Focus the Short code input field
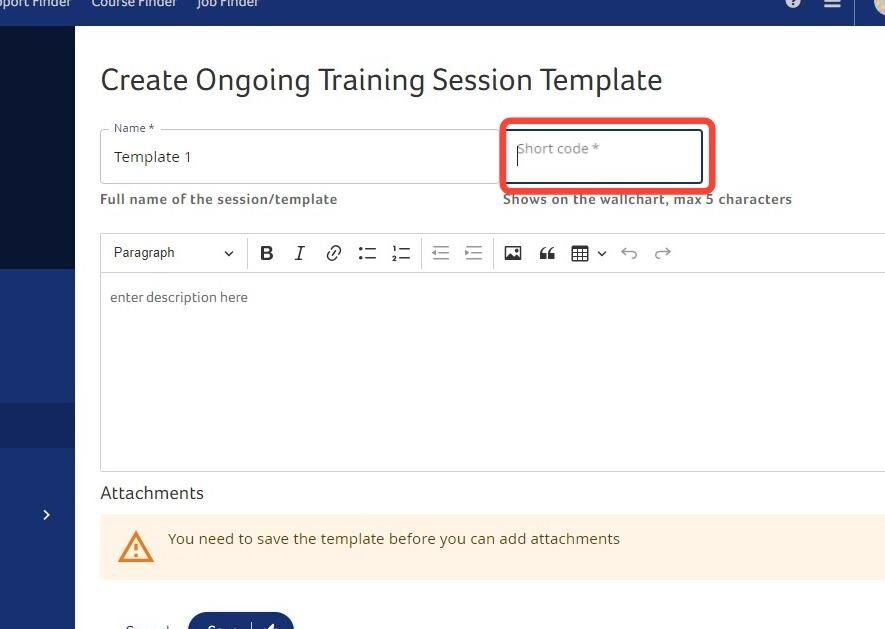Image resolution: width=885 pixels, height=629 pixels. click(603, 156)
